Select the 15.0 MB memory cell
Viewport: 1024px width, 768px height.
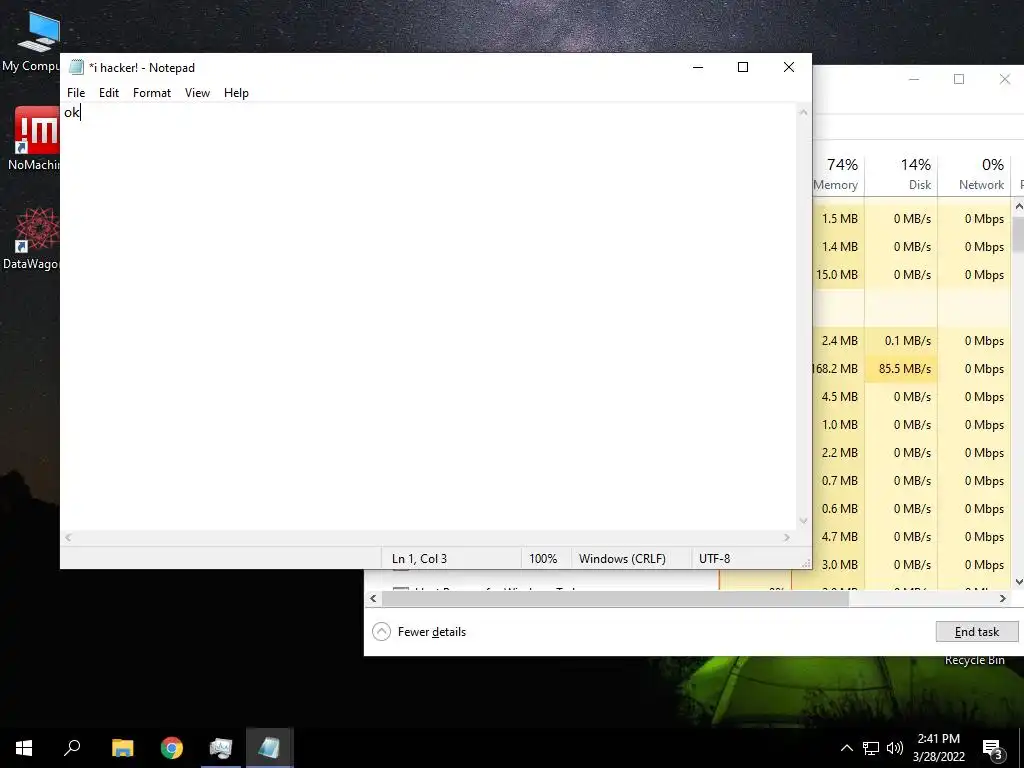[x=839, y=275]
